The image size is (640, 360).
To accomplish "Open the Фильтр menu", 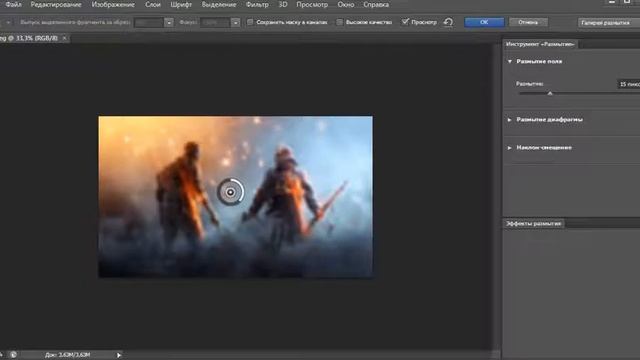I will point(257,5).
